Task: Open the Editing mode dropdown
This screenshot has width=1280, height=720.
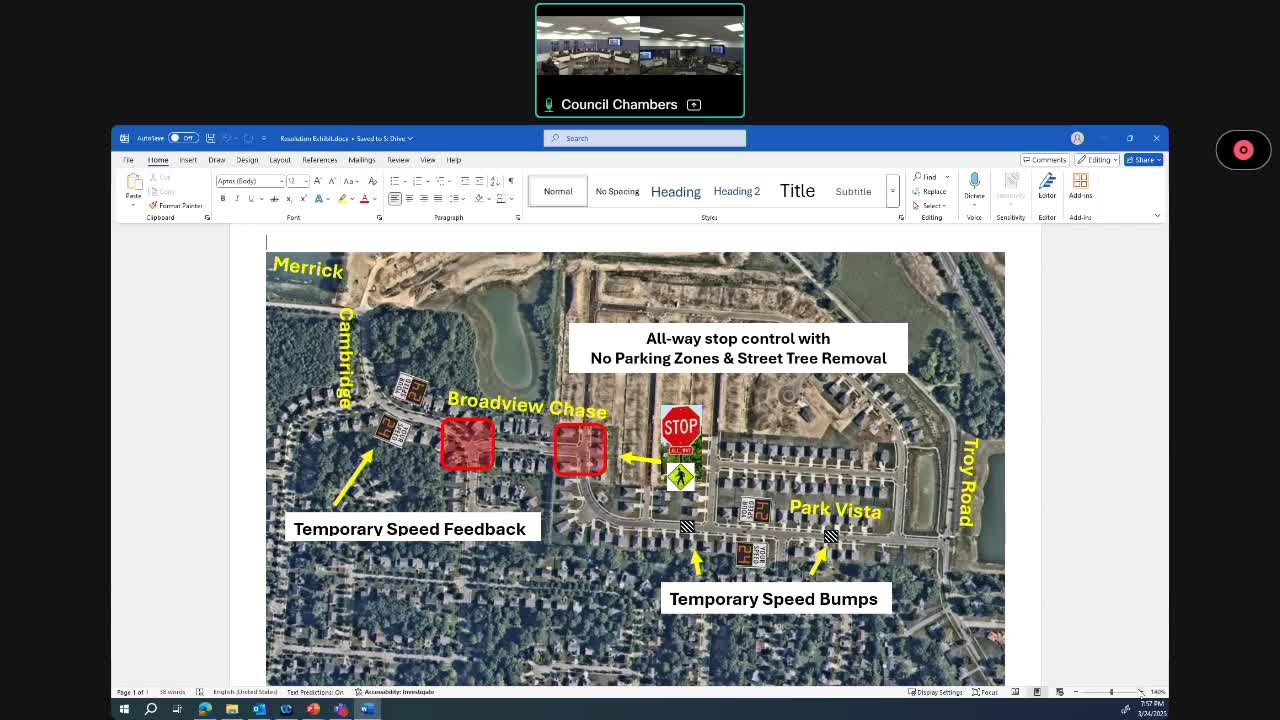Action: coord(1099,160)
